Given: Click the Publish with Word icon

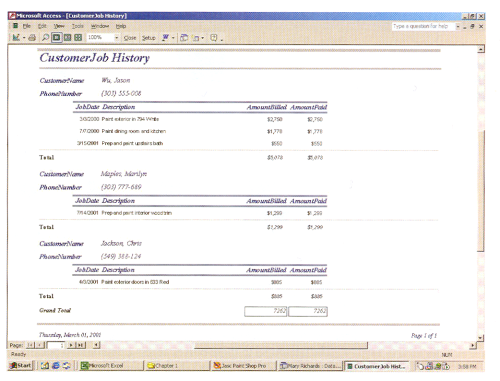Looking at the screenshot, I should point(165,38).
